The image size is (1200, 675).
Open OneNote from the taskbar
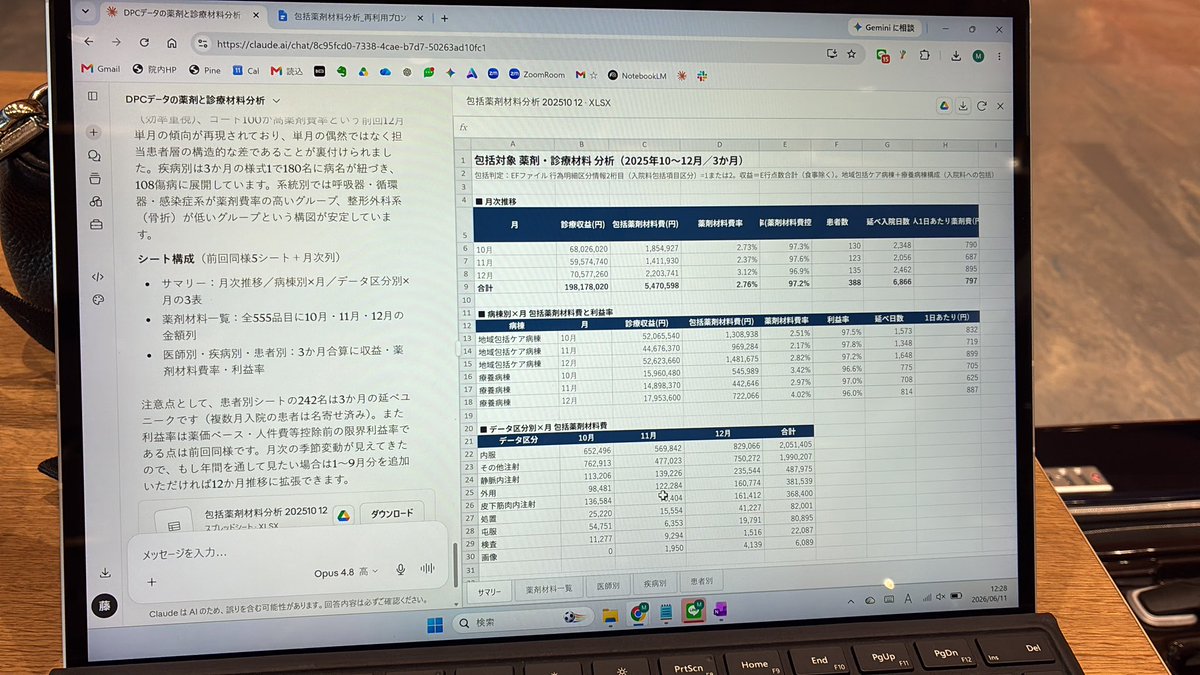(x=721, y=608)
